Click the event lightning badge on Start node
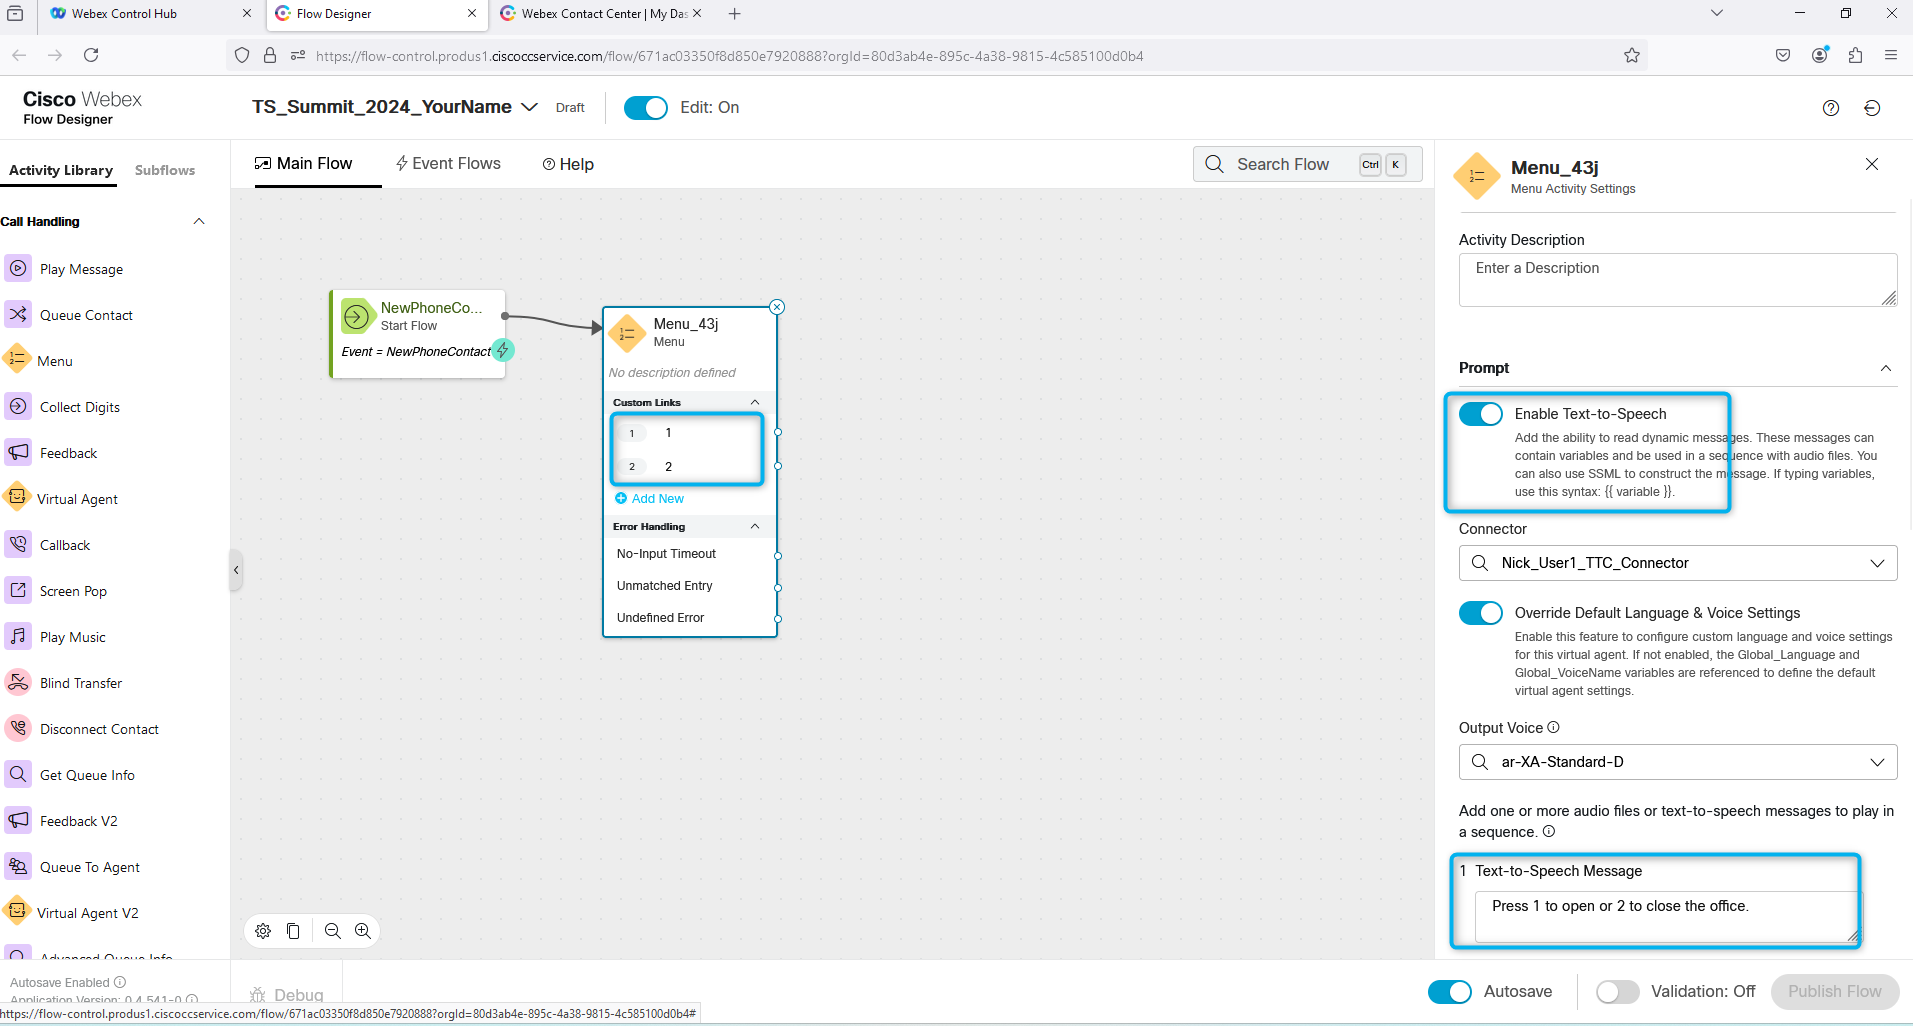This screenshot has width=1913, height=1026. click(x=503, y=350)
